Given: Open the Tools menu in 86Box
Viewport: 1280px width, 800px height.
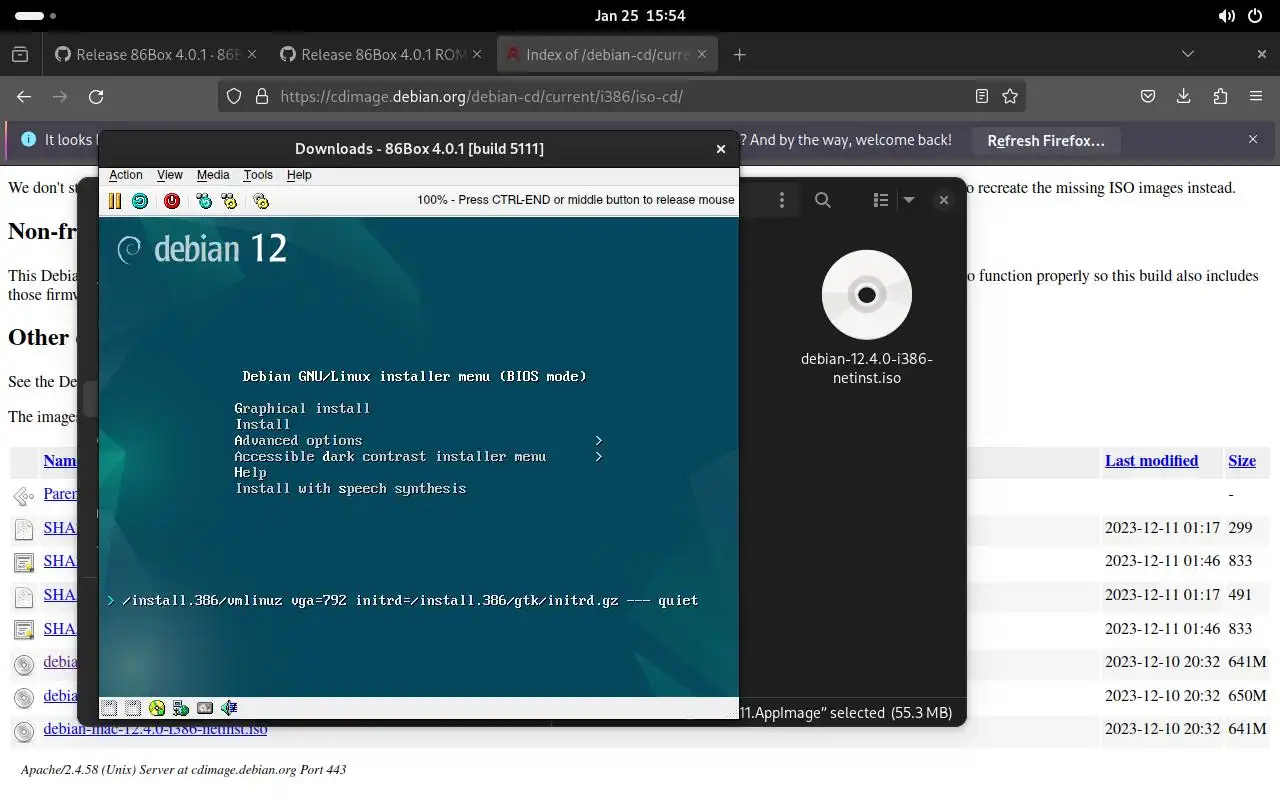Looking at the screenshot, I should 258,175.
